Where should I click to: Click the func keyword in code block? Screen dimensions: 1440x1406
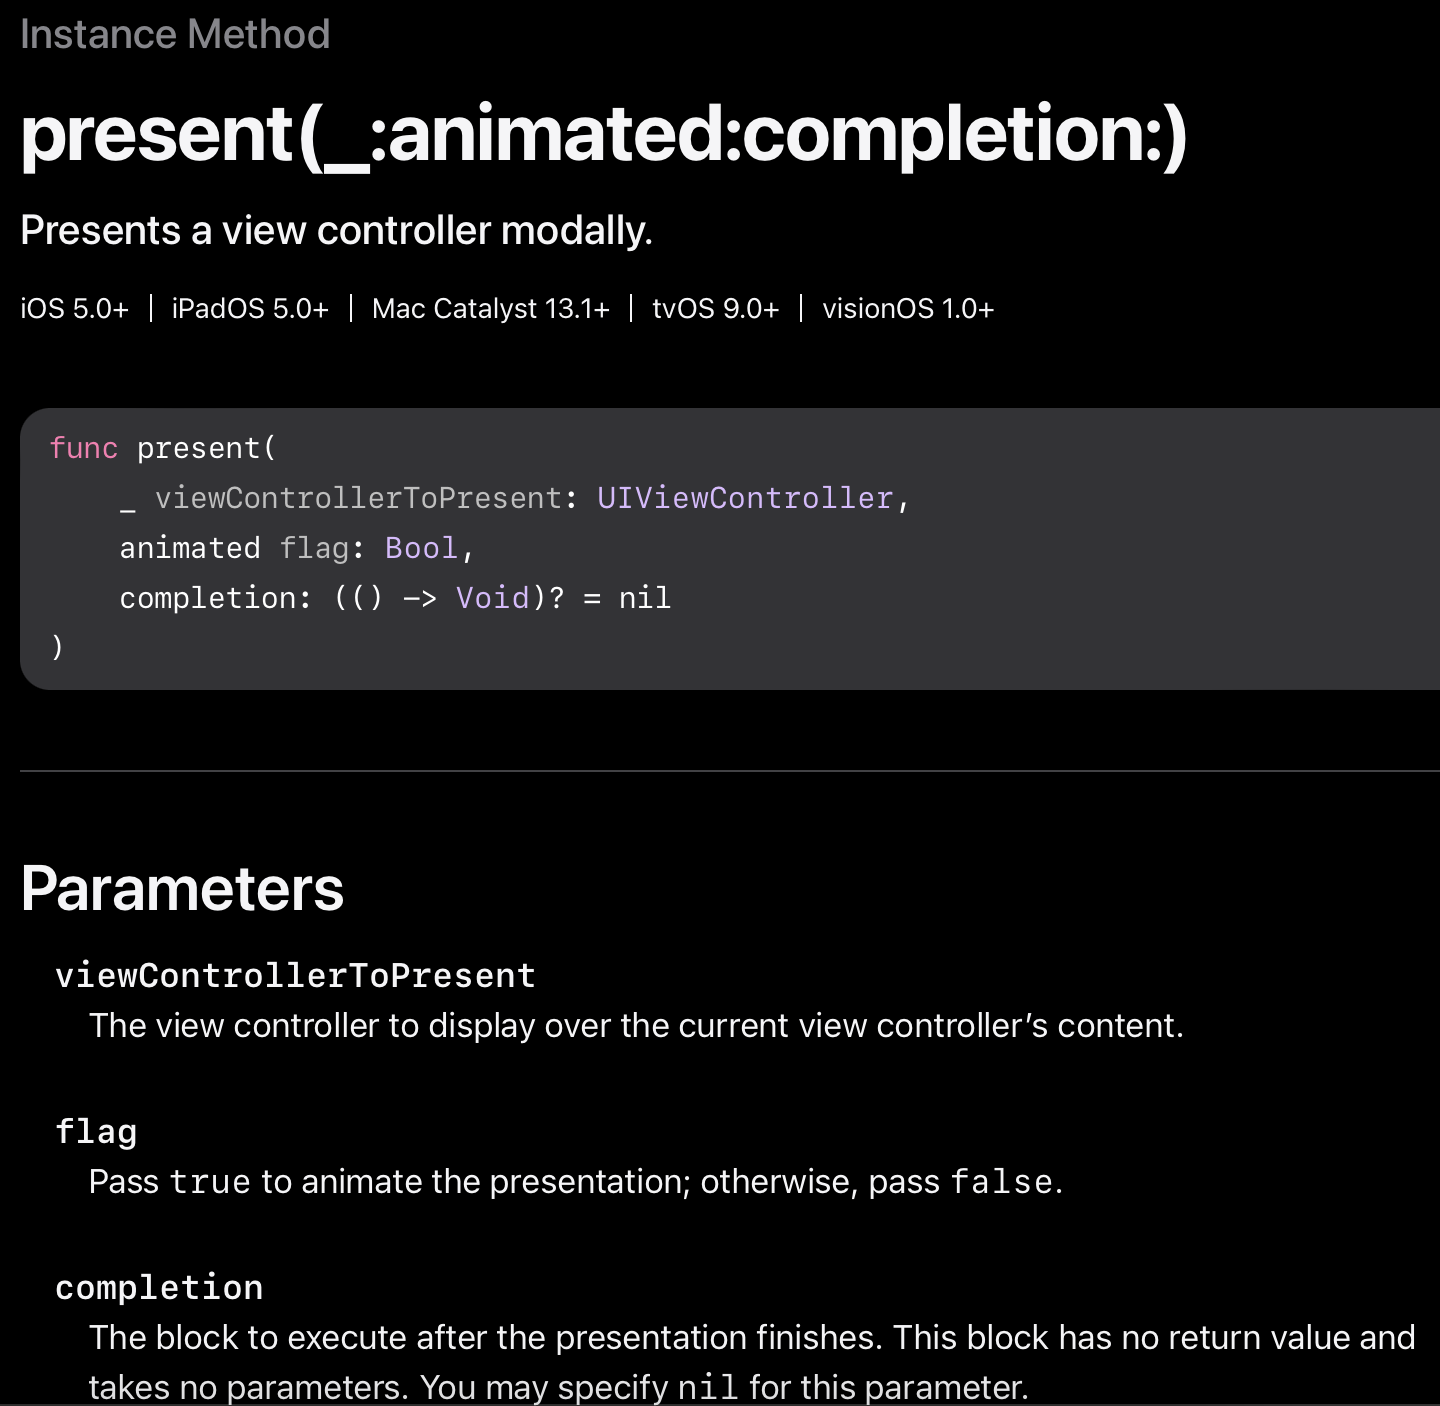tap(84, 448)
